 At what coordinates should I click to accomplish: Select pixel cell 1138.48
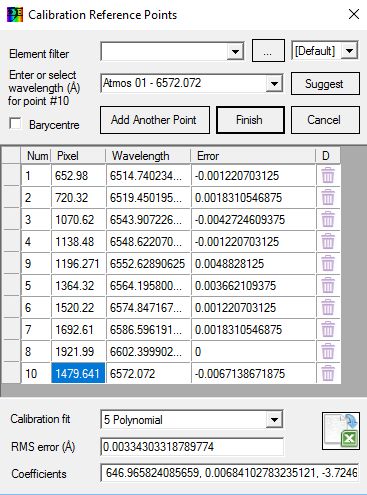click(x=78, y=241)
